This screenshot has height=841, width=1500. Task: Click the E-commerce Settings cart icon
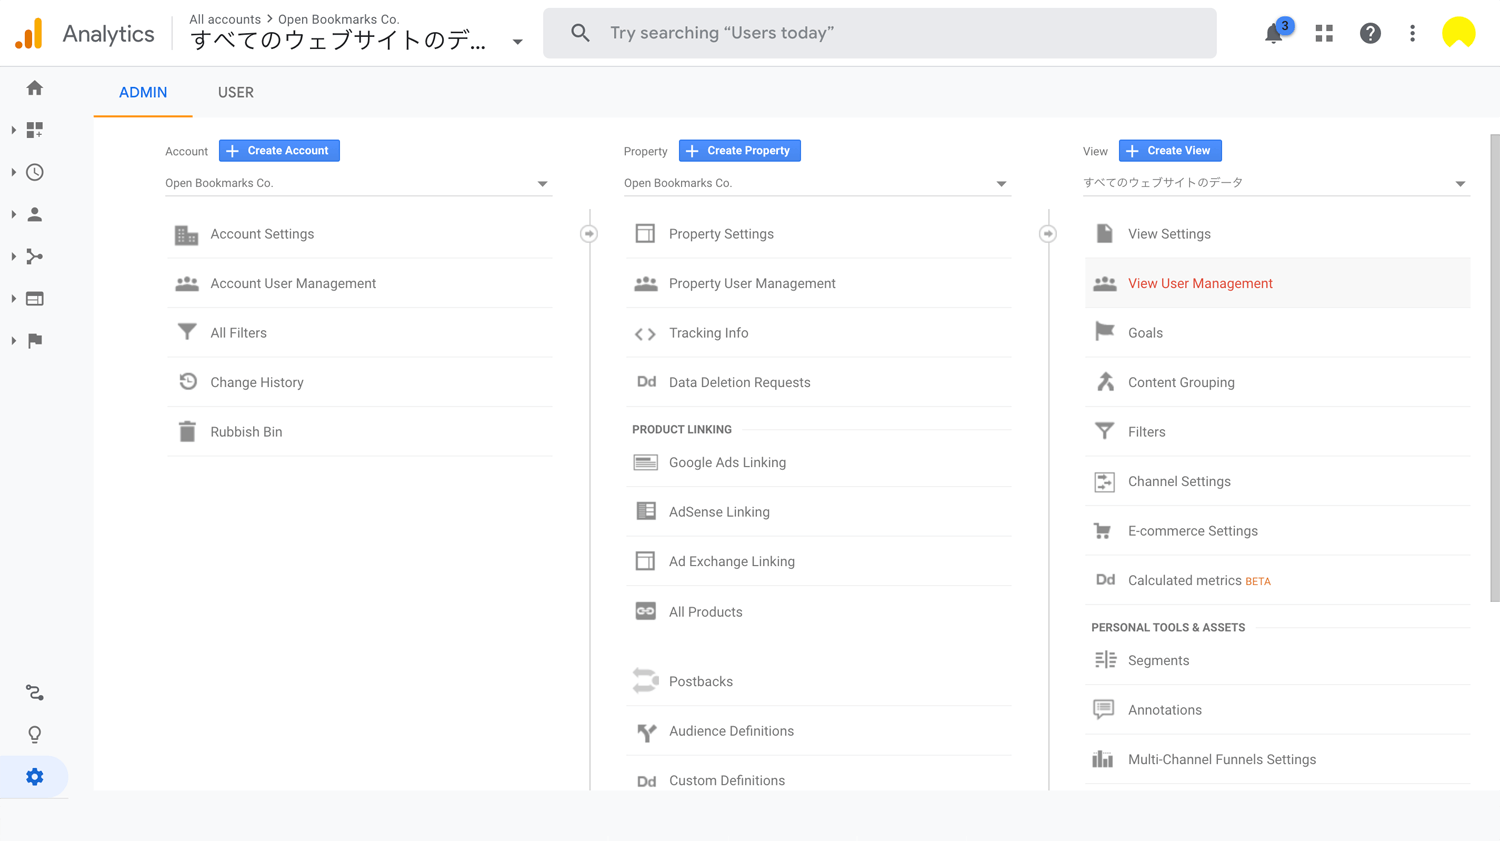[1103, 531]
